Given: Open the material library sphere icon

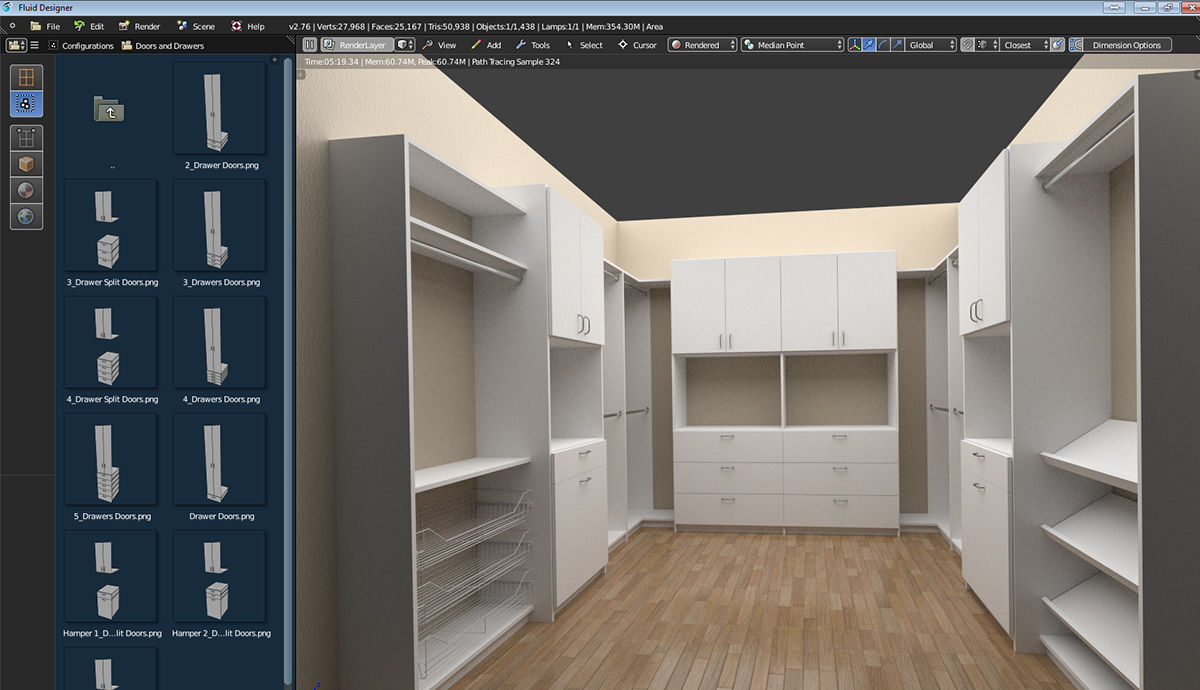Looking at the screenshot, I should (26, 190).
